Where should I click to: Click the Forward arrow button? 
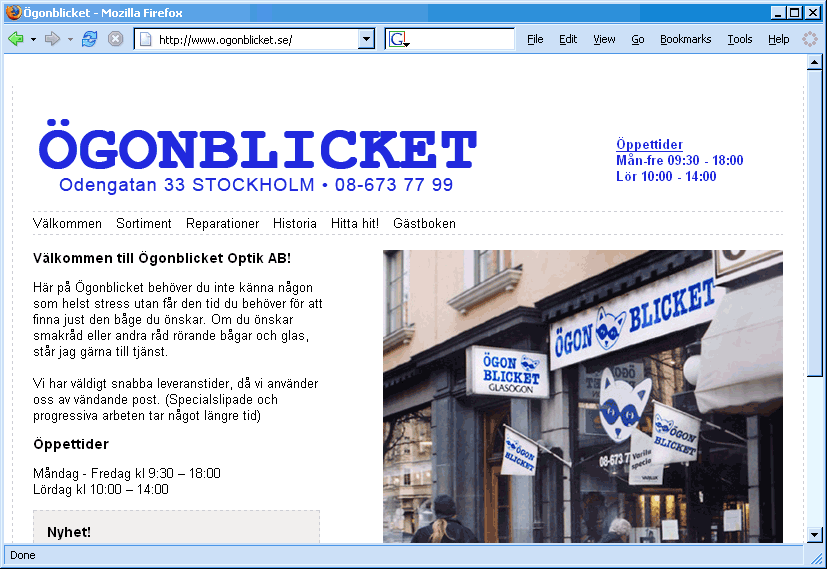(52, 39)
